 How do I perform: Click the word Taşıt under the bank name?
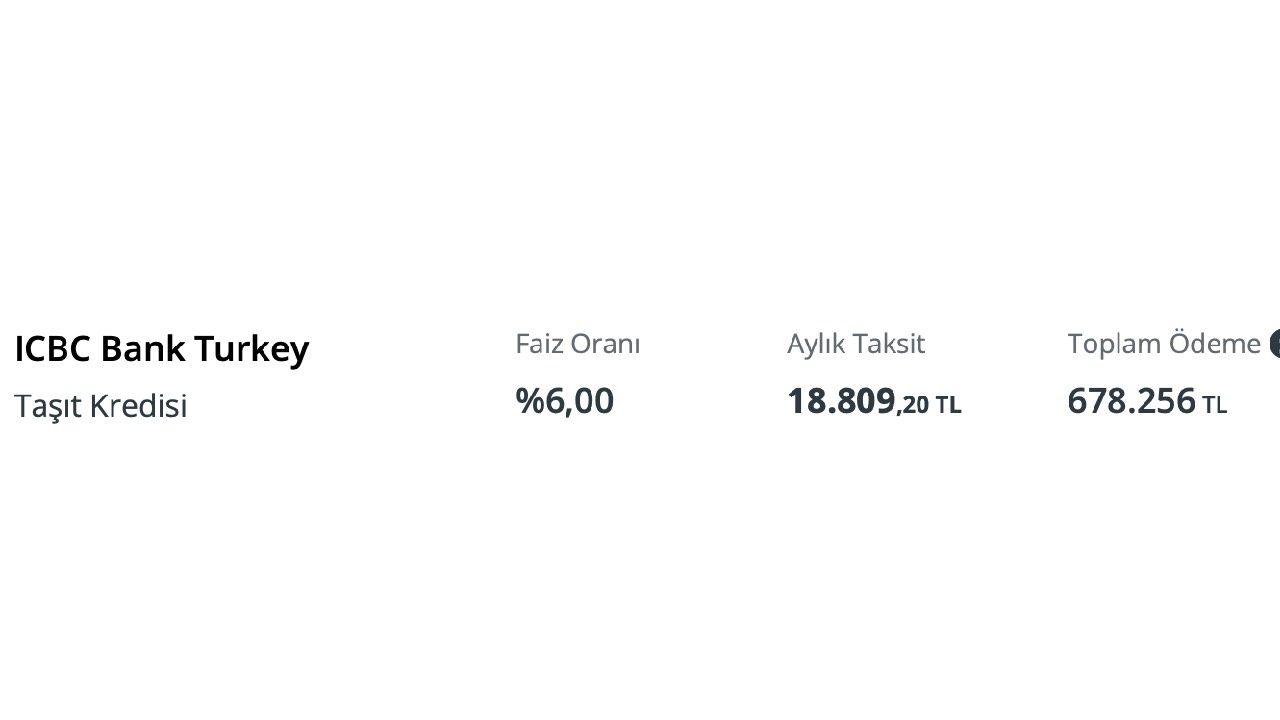(x=48, y=406)
